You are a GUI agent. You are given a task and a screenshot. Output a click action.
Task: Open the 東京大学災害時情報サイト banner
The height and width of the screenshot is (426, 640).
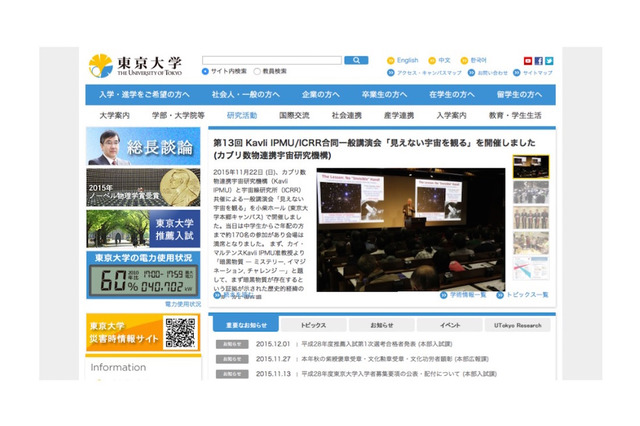[143, 333]
